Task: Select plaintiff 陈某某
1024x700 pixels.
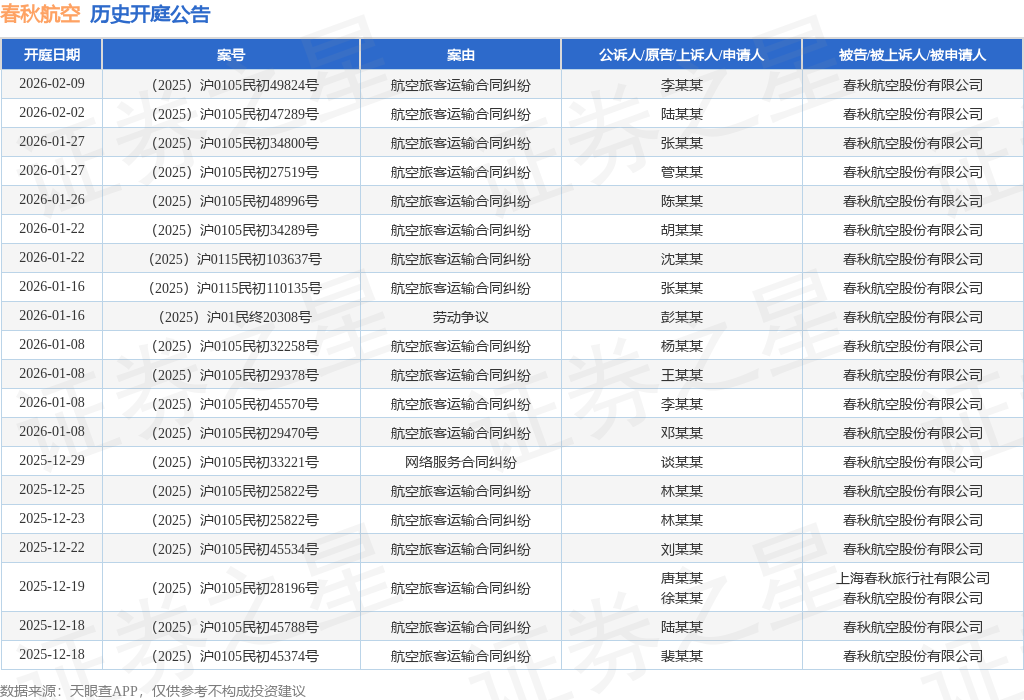Action: pyautogui.click(x=681, y=201)
